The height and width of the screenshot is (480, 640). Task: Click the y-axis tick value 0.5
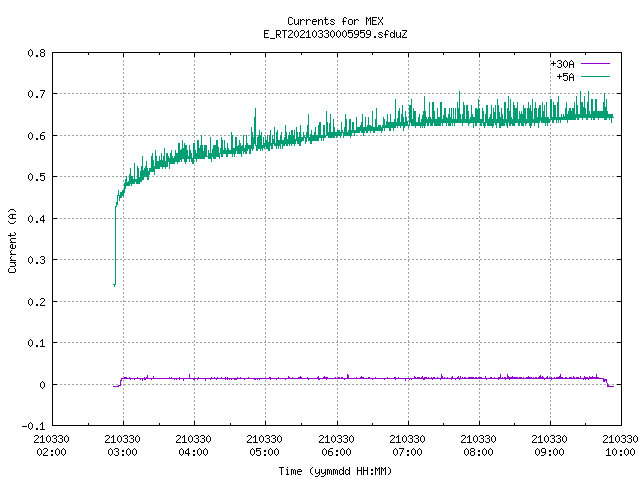(x=37, y=177)
